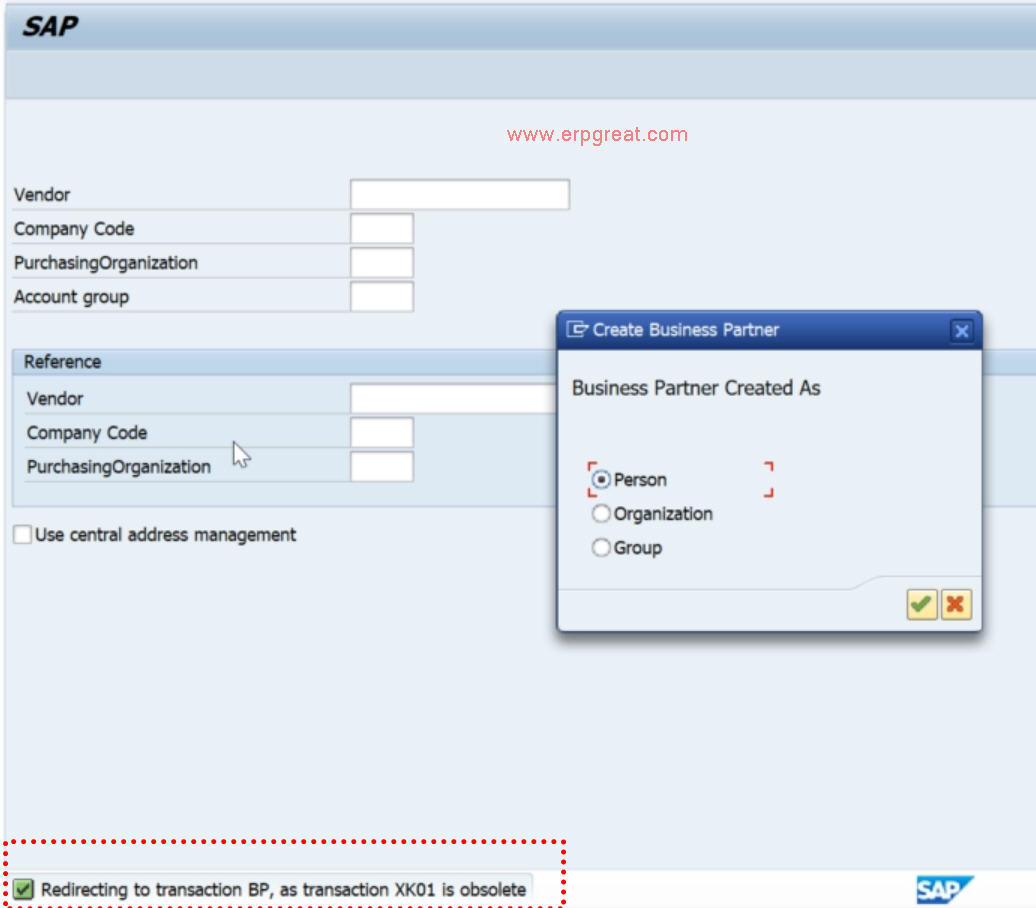1036x908 pixels.
Task: Click the dialog title bar icon
Action: (577, 329)
